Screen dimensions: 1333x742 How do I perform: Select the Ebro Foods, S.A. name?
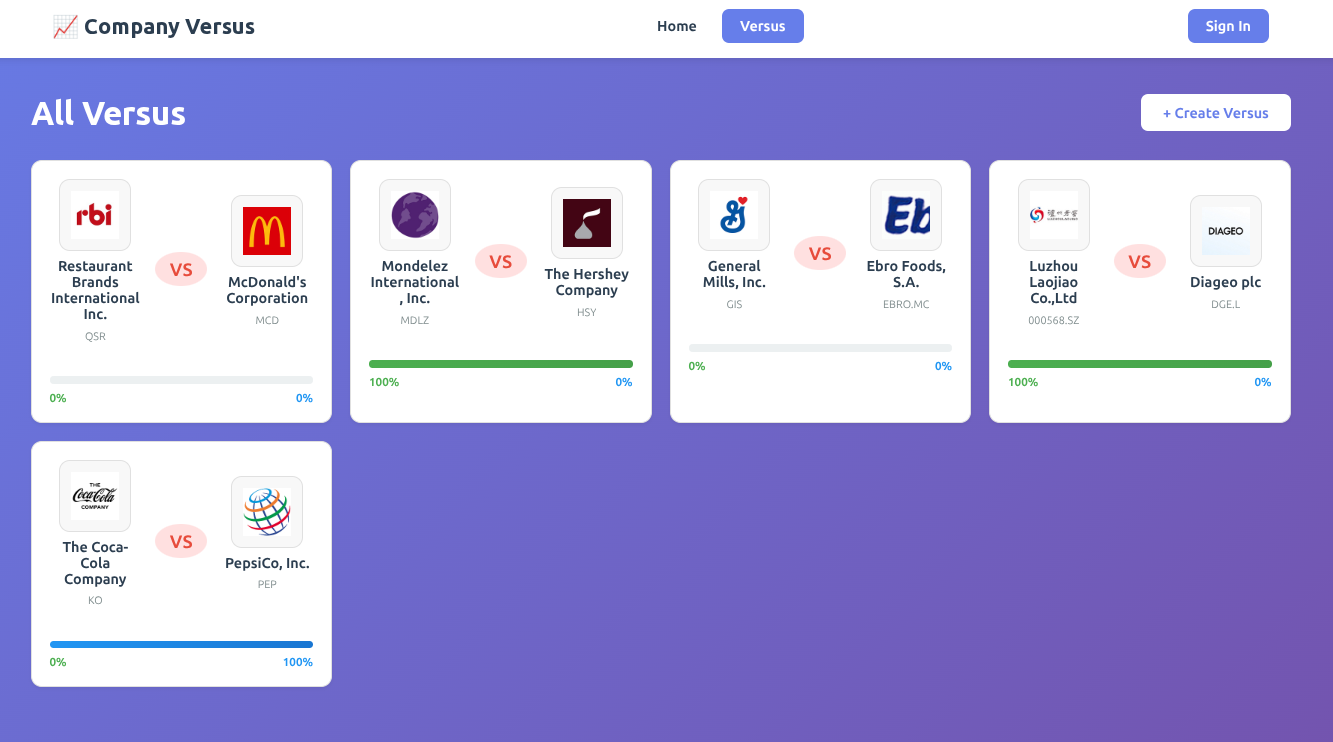(906, 274)
